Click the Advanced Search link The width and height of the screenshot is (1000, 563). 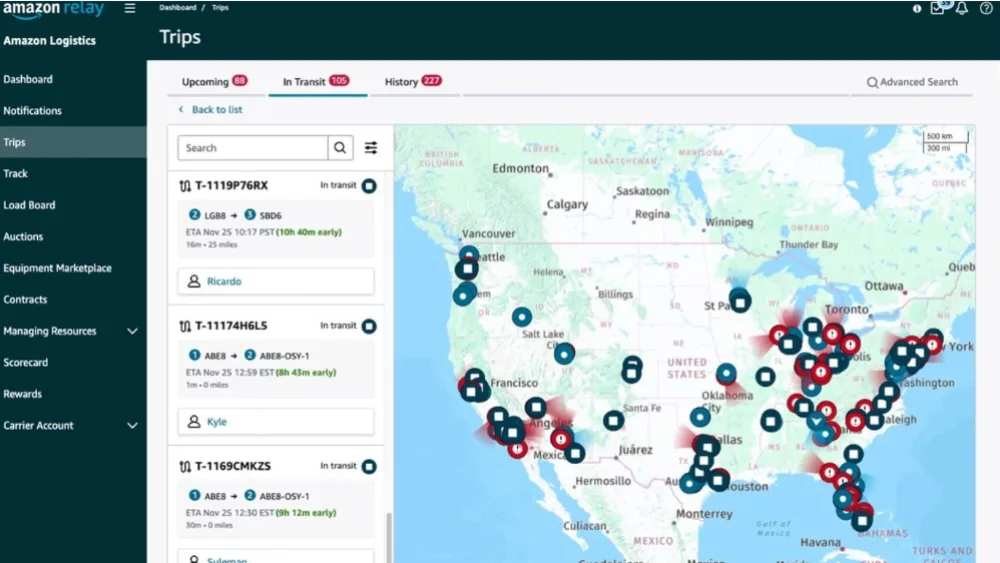point(912,82)
